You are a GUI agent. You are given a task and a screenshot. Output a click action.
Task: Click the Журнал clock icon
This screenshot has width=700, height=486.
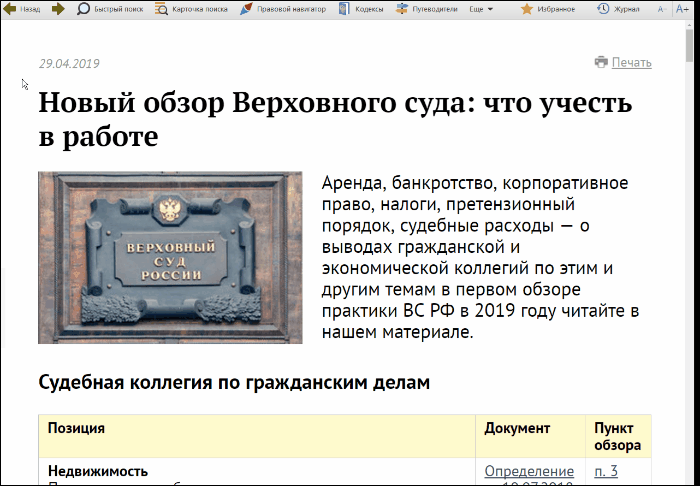tap(603, 8)
